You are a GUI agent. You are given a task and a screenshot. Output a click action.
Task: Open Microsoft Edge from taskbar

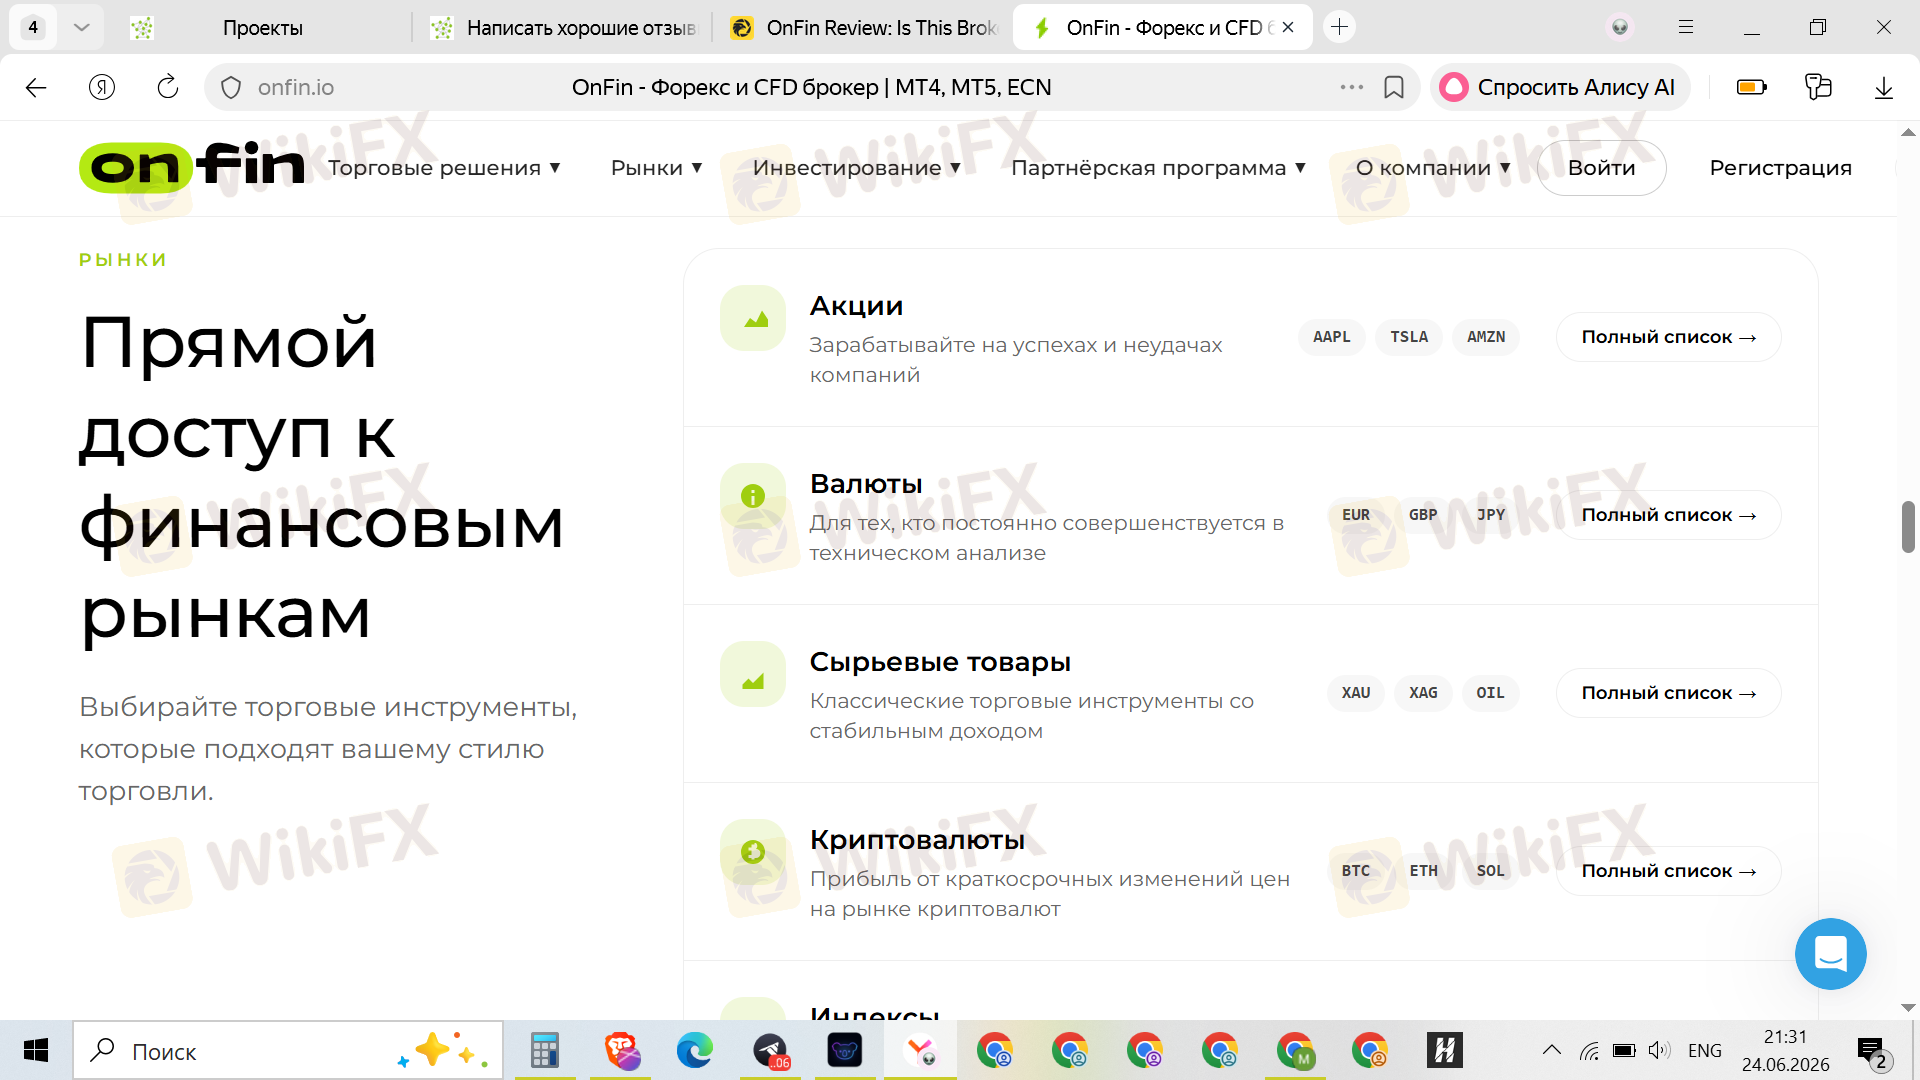[695, 1050]
